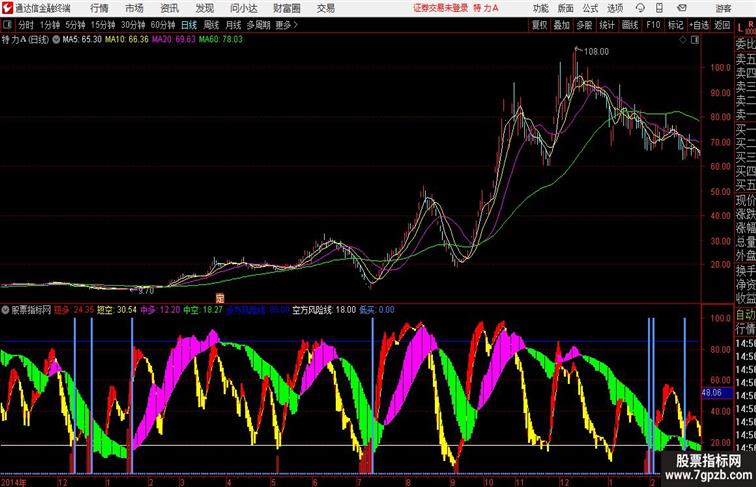Switch to the 5分钟 period tab
Screen dimensions: 756x487
[75, 25]
